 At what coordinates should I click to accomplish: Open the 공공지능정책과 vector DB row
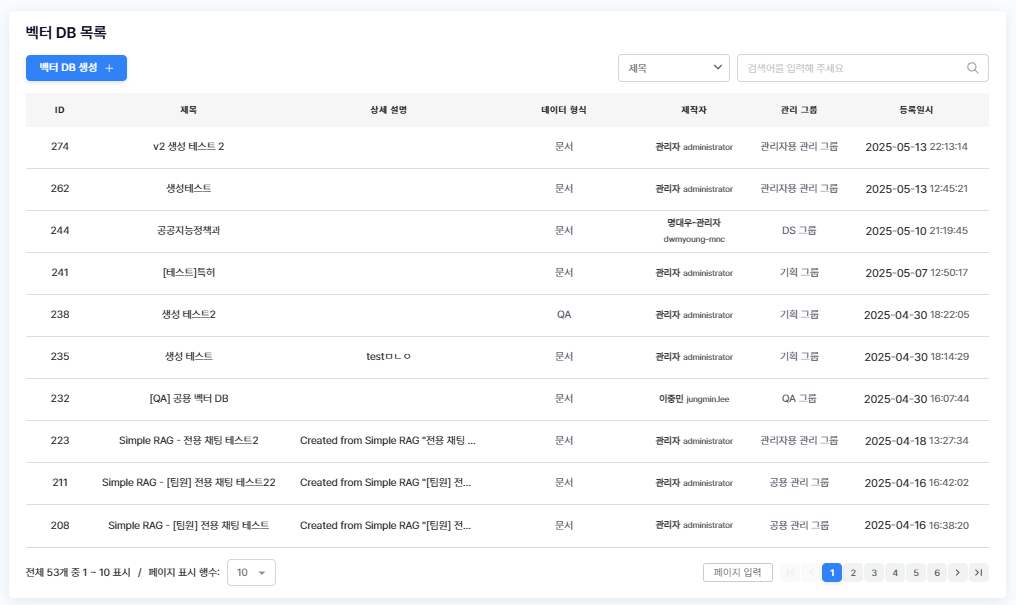coord(188,230)
